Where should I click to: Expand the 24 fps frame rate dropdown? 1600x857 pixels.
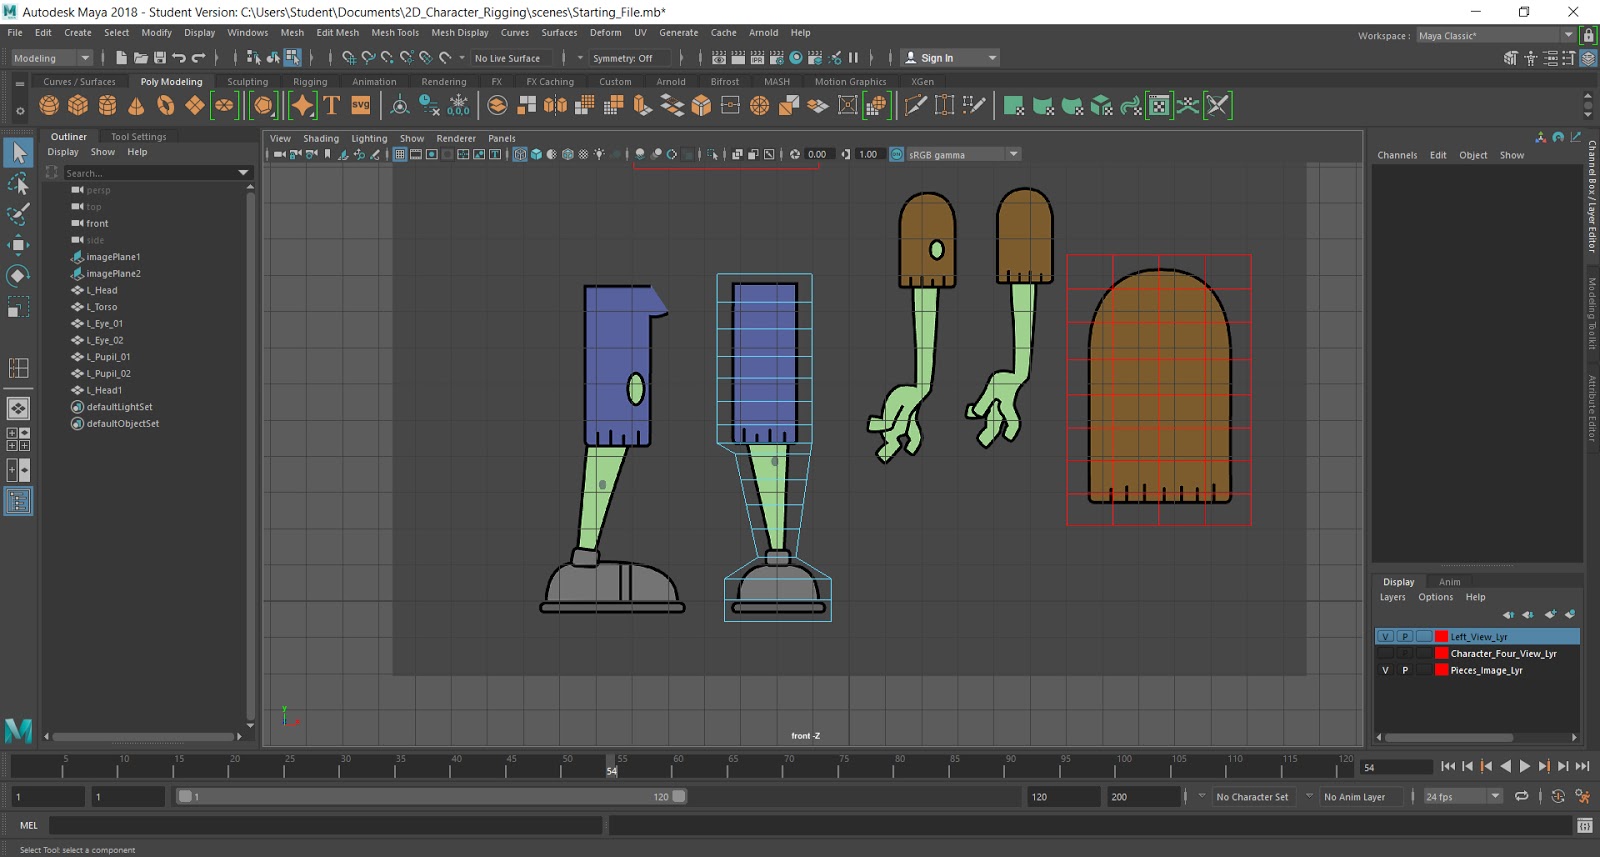(x=1495, y=797)
